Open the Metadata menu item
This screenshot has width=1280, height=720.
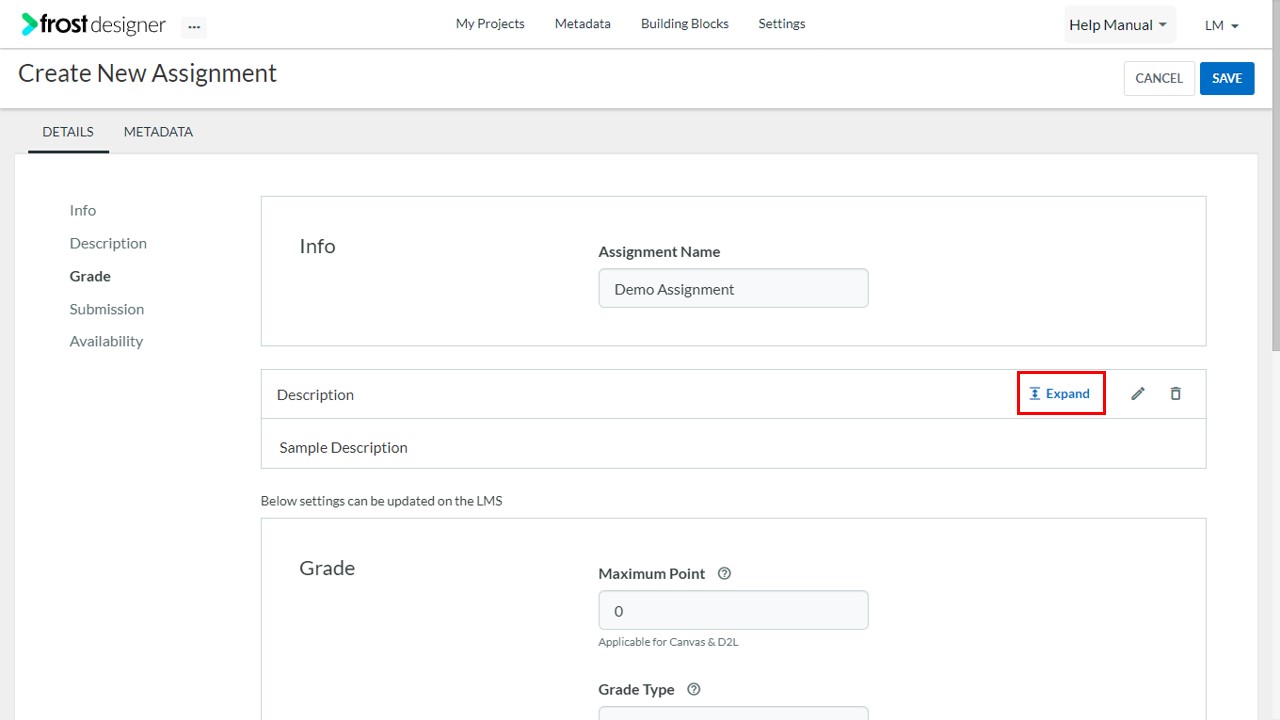[583, 24]
